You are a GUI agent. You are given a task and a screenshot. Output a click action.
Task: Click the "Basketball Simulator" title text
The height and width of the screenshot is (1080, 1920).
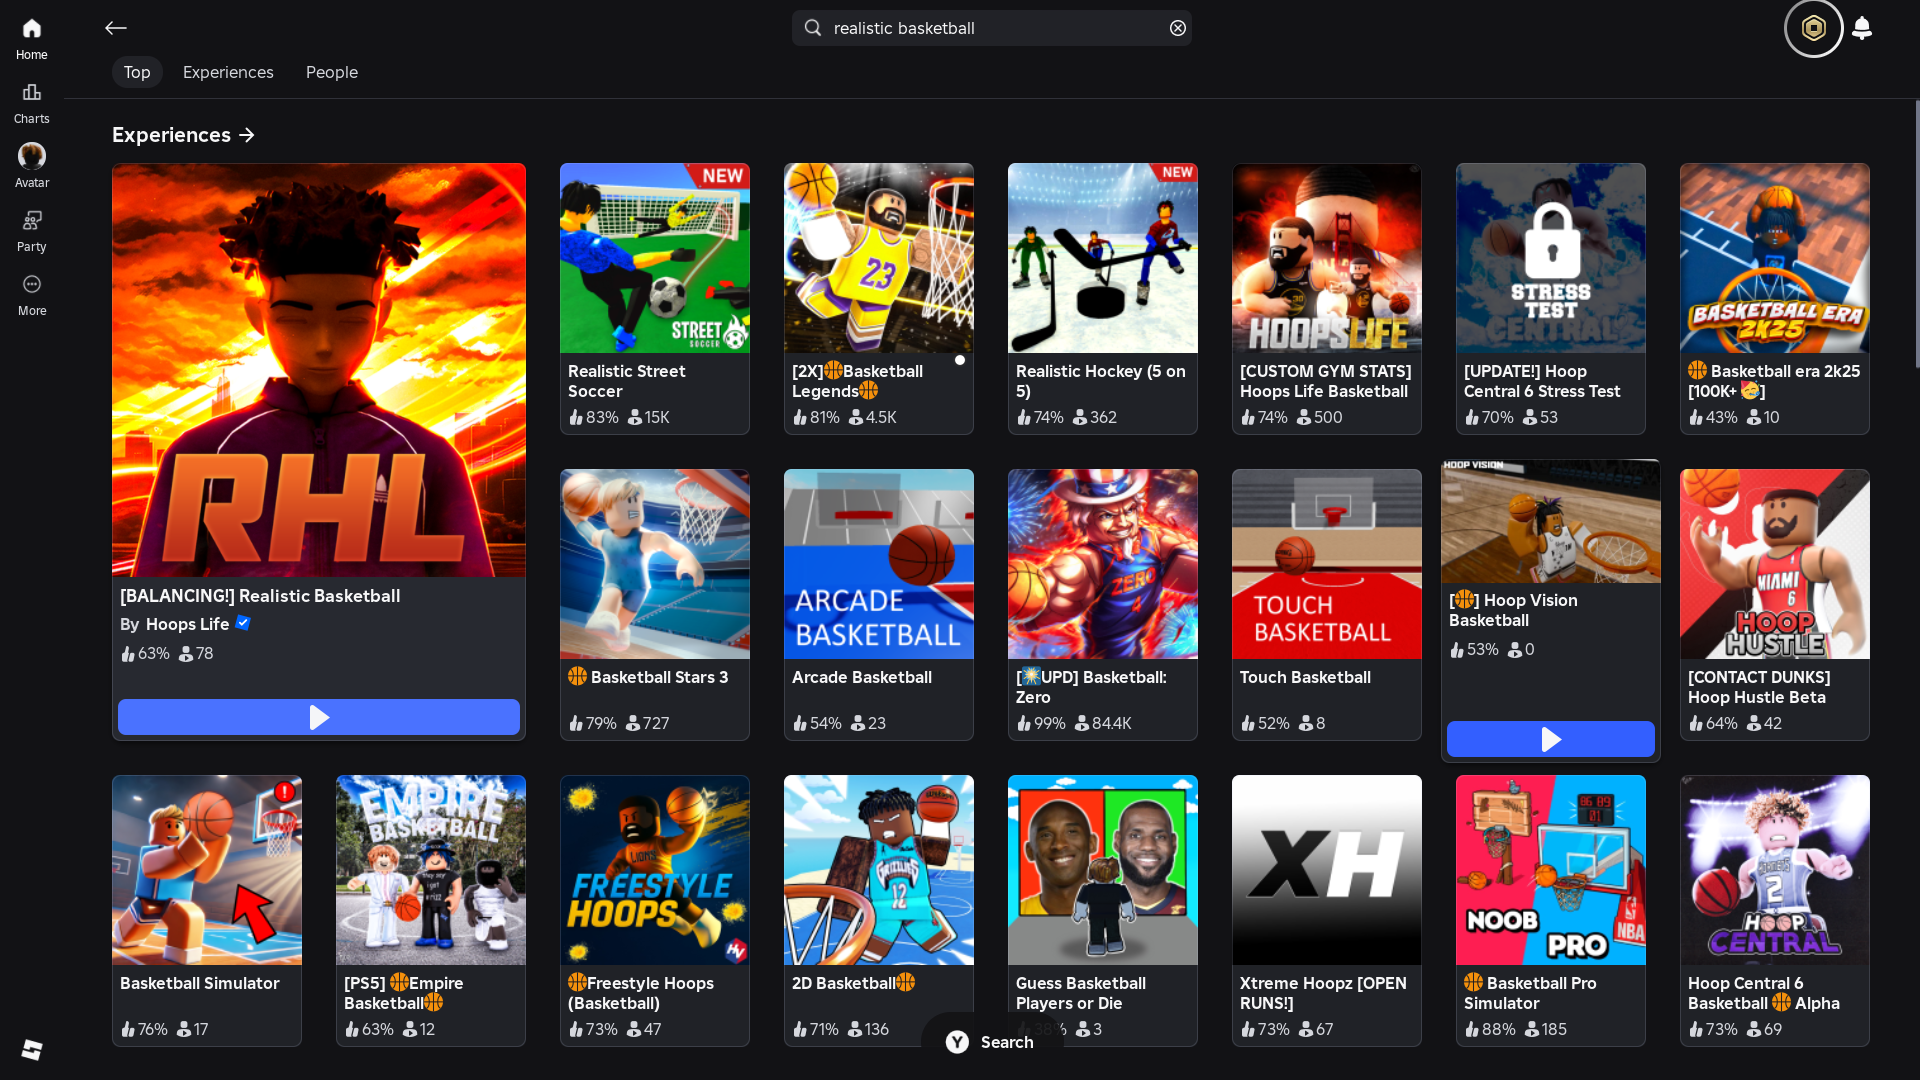coord(200,983)
